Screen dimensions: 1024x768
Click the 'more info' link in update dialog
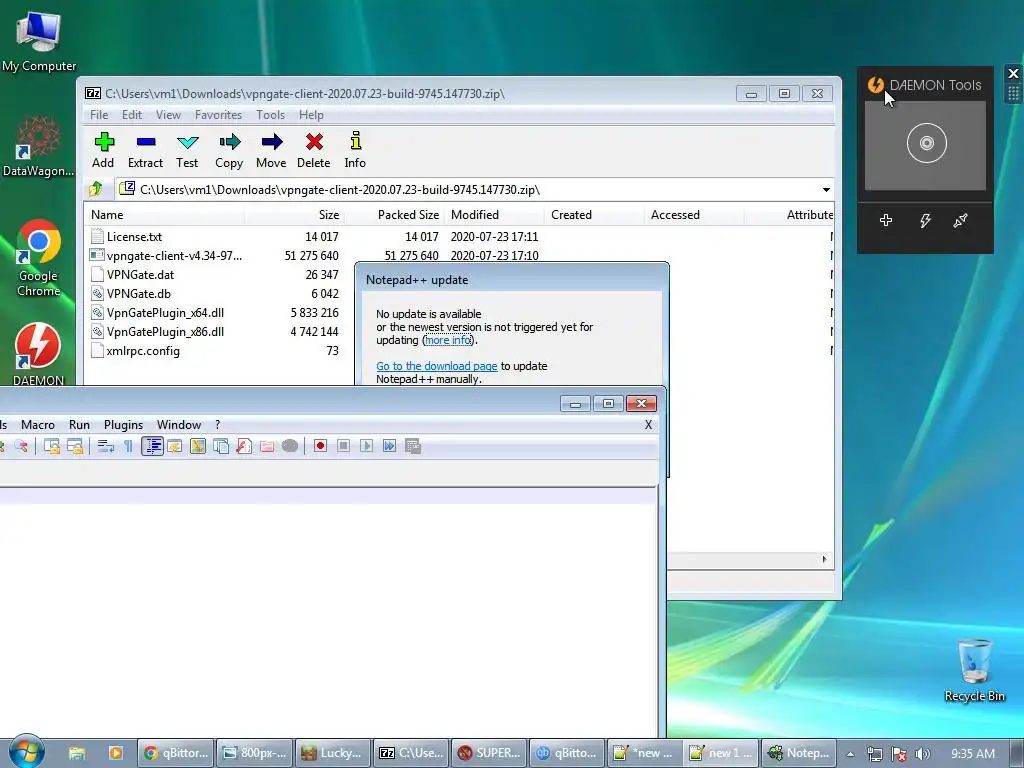448,340
